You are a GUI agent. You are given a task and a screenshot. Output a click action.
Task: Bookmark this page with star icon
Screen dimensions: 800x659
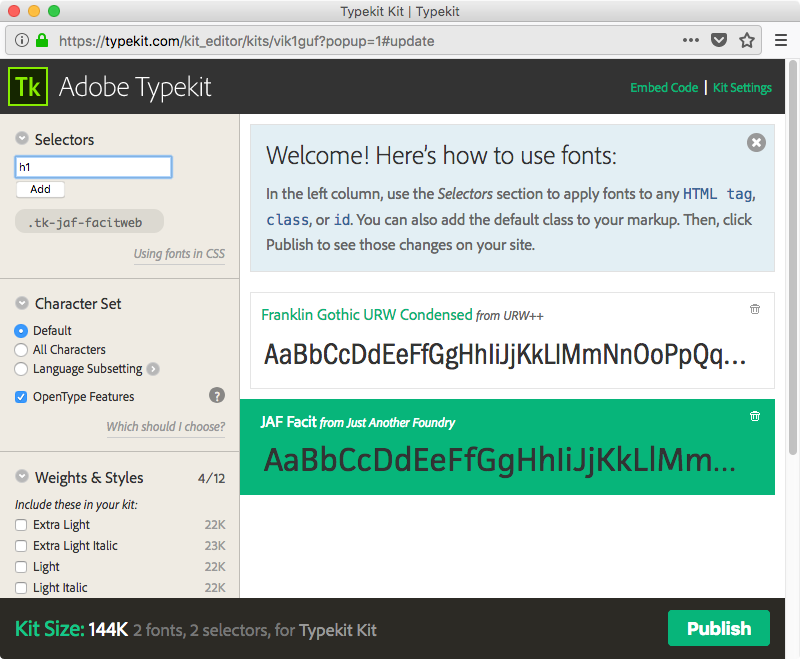click(747, 40)
